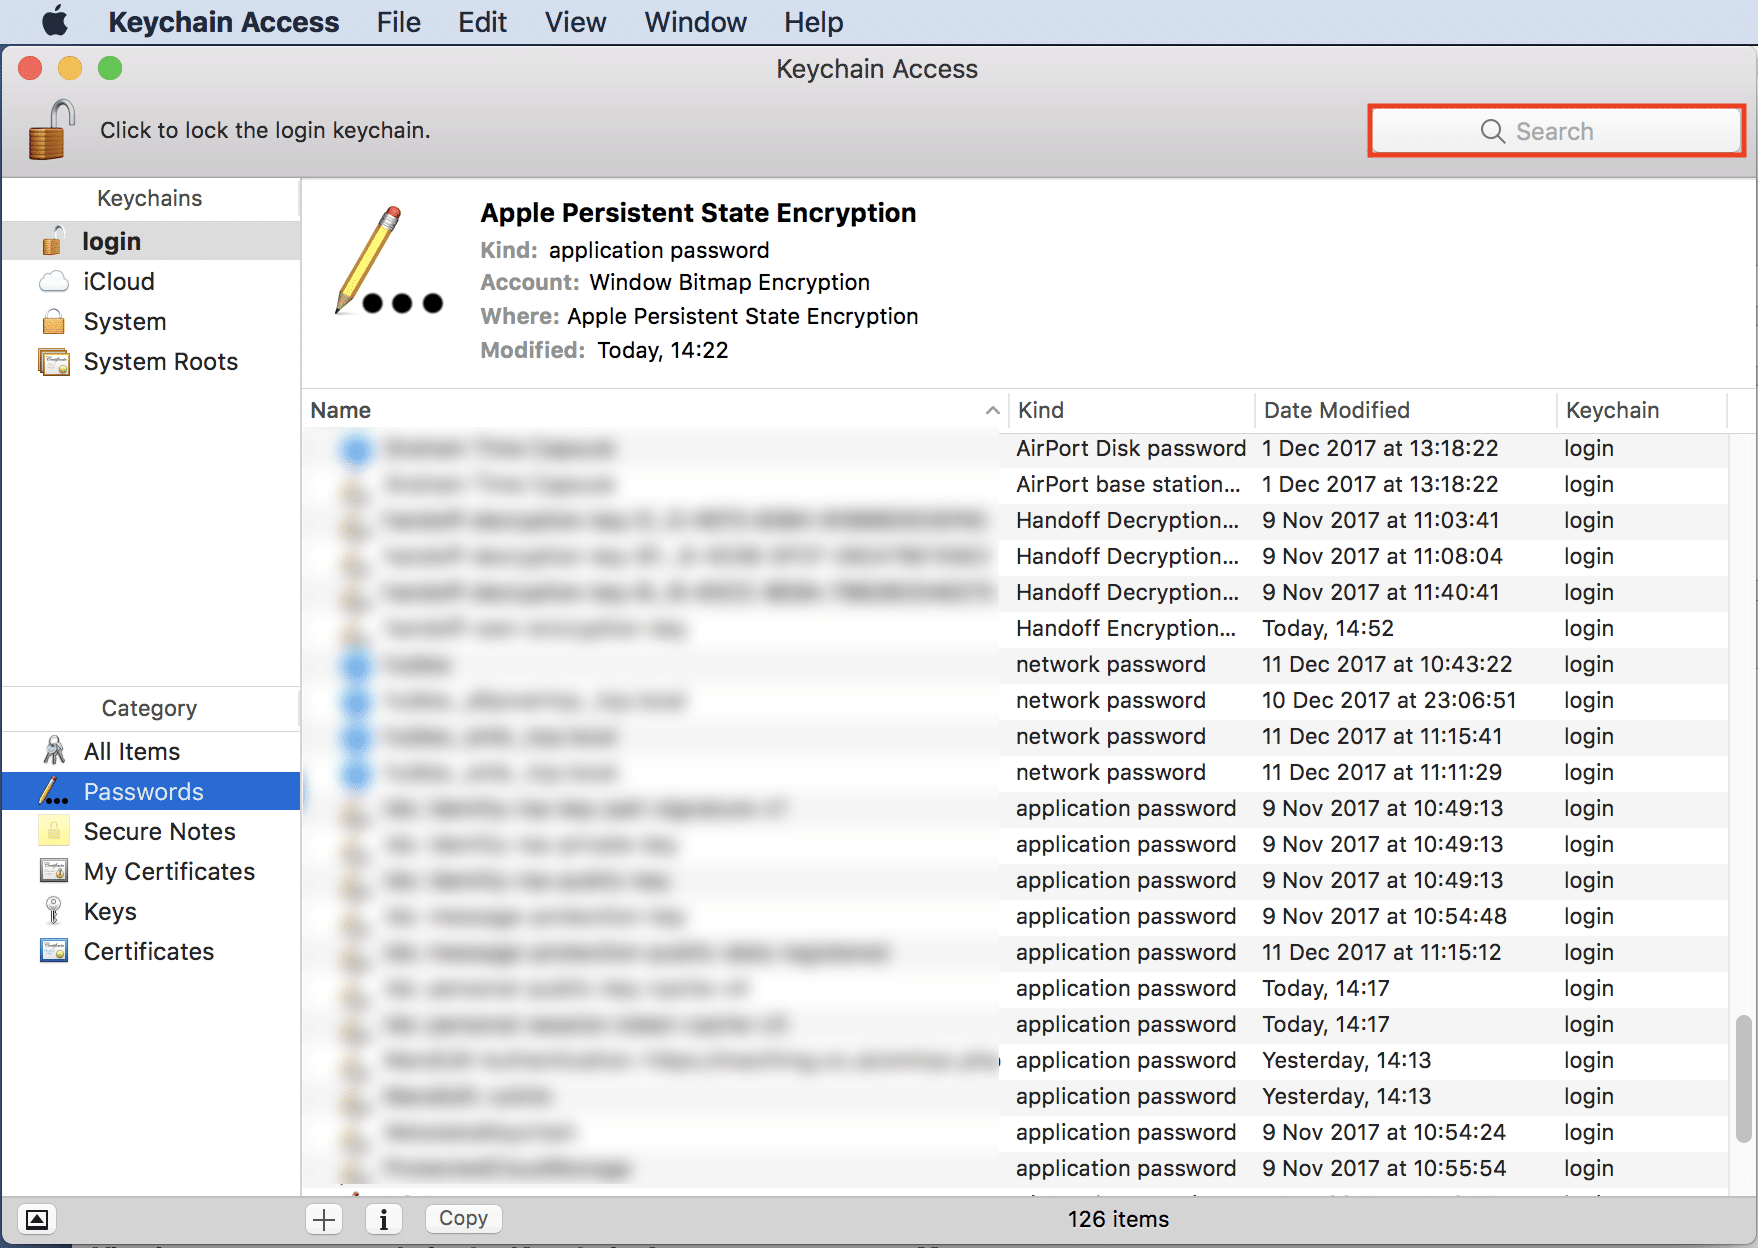
Task: Select application password dated 10:54:48
Action: (x=1015, y=916)
